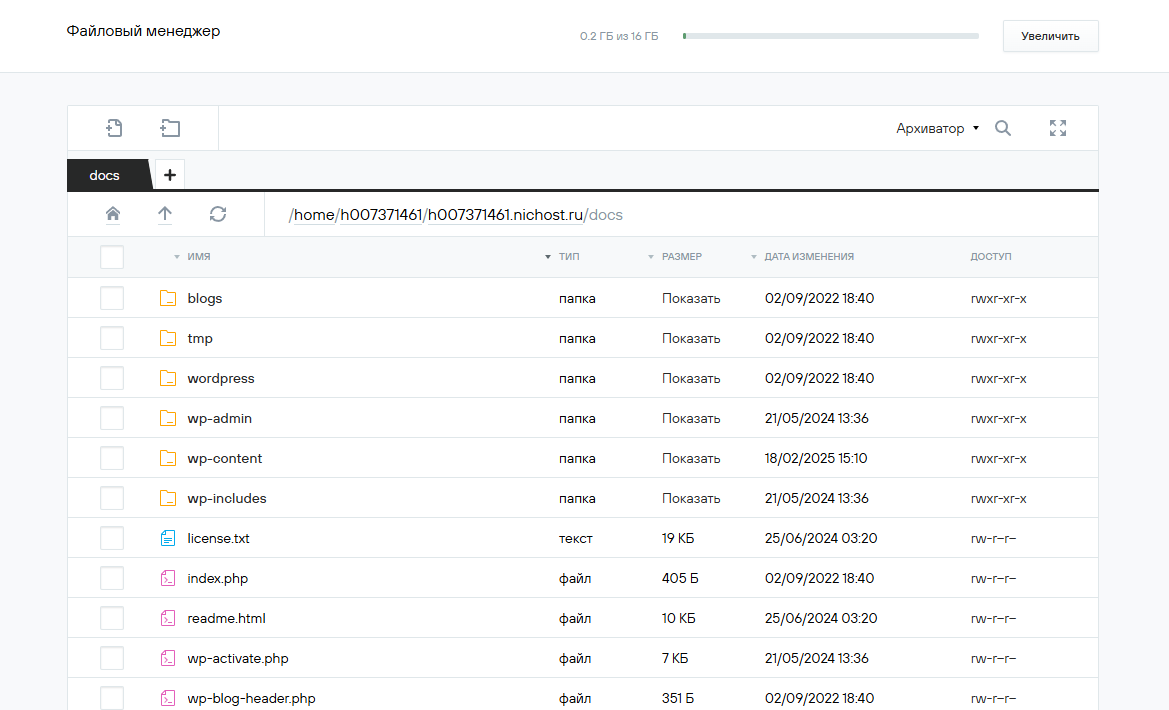The image size is (1169, 710).
Task: Click the create new file icon
Action: pos(115,128)
